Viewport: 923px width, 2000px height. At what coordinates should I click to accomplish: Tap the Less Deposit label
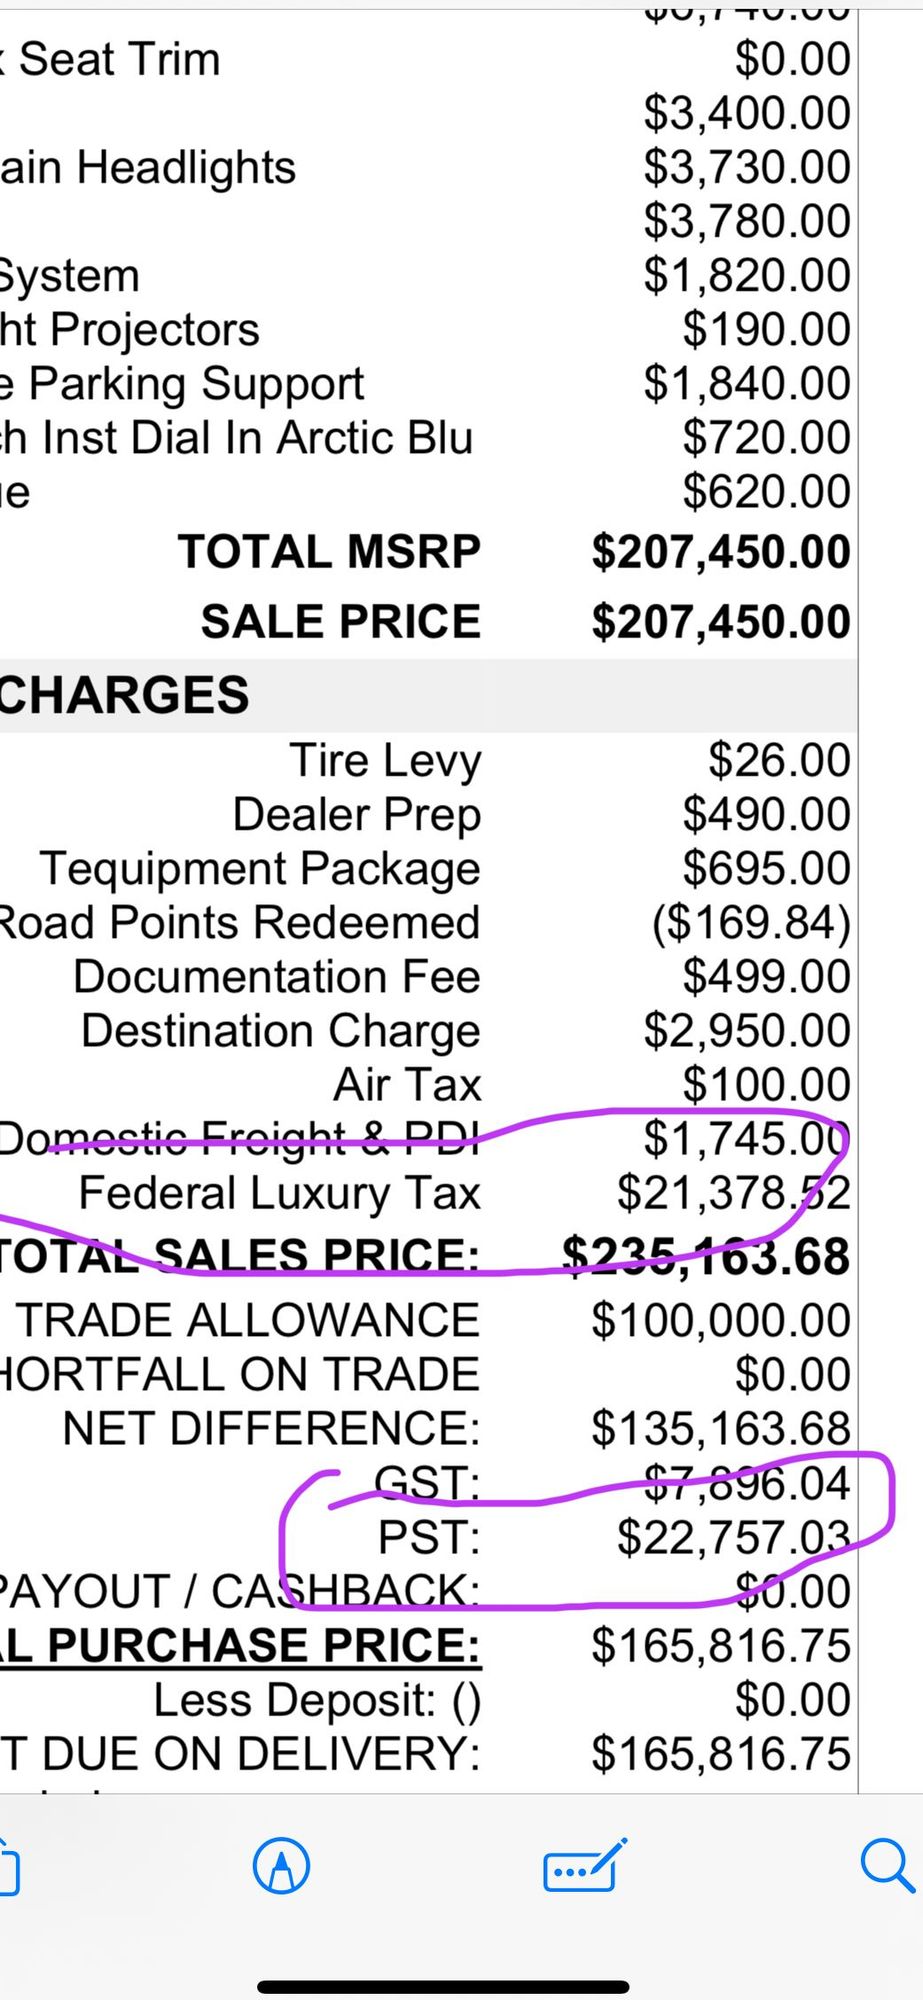[317, 1699]
